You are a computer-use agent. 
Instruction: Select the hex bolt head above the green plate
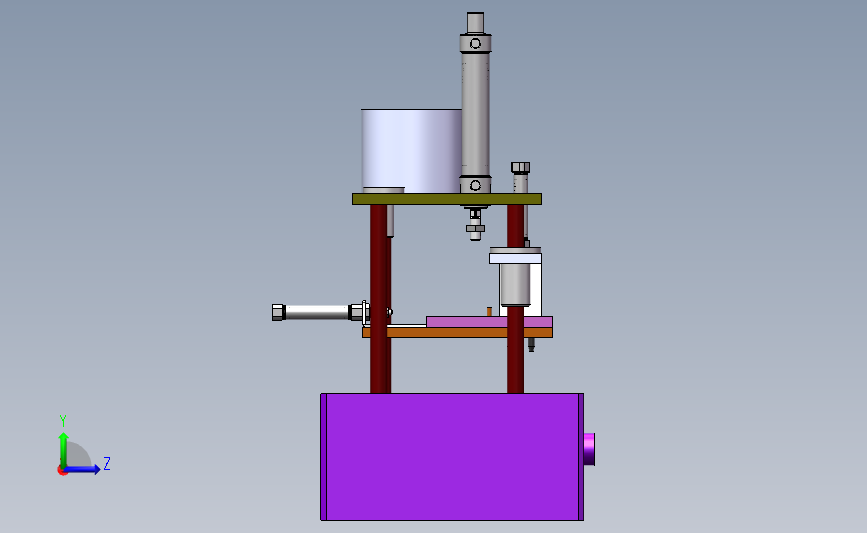521,168
